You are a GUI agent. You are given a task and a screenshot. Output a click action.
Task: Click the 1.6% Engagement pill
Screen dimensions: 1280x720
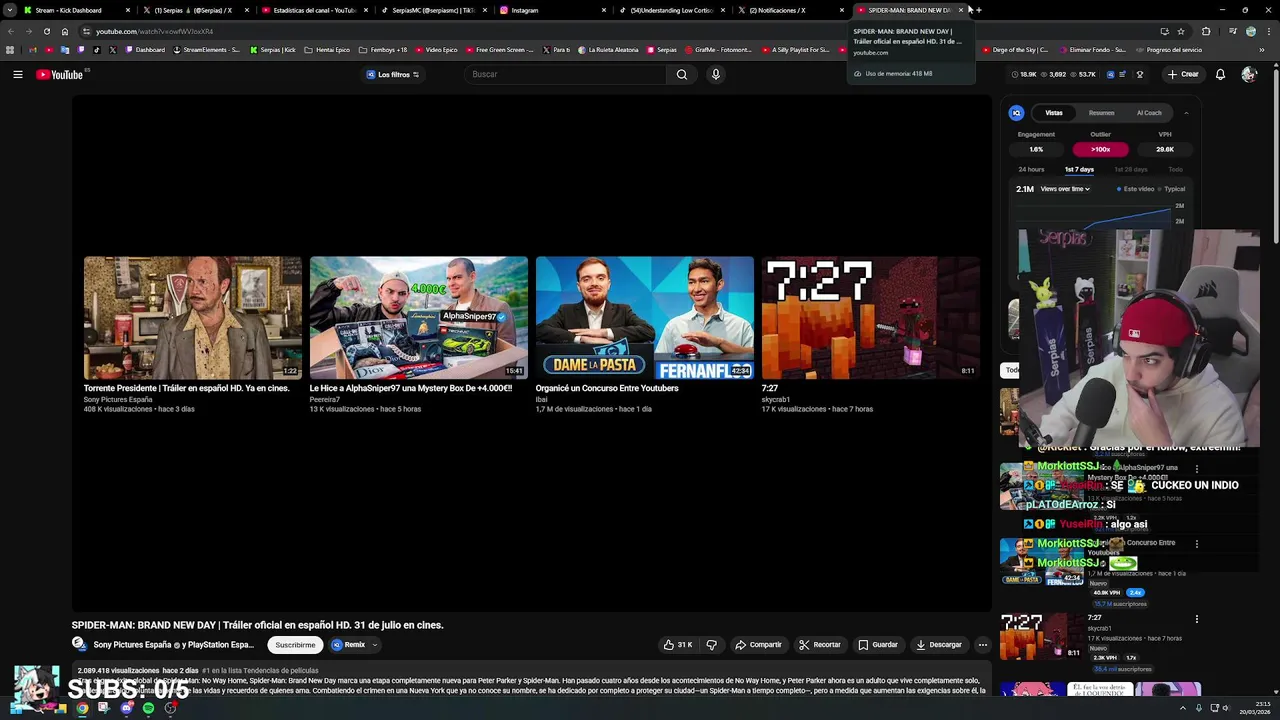tap(1036, 149)
